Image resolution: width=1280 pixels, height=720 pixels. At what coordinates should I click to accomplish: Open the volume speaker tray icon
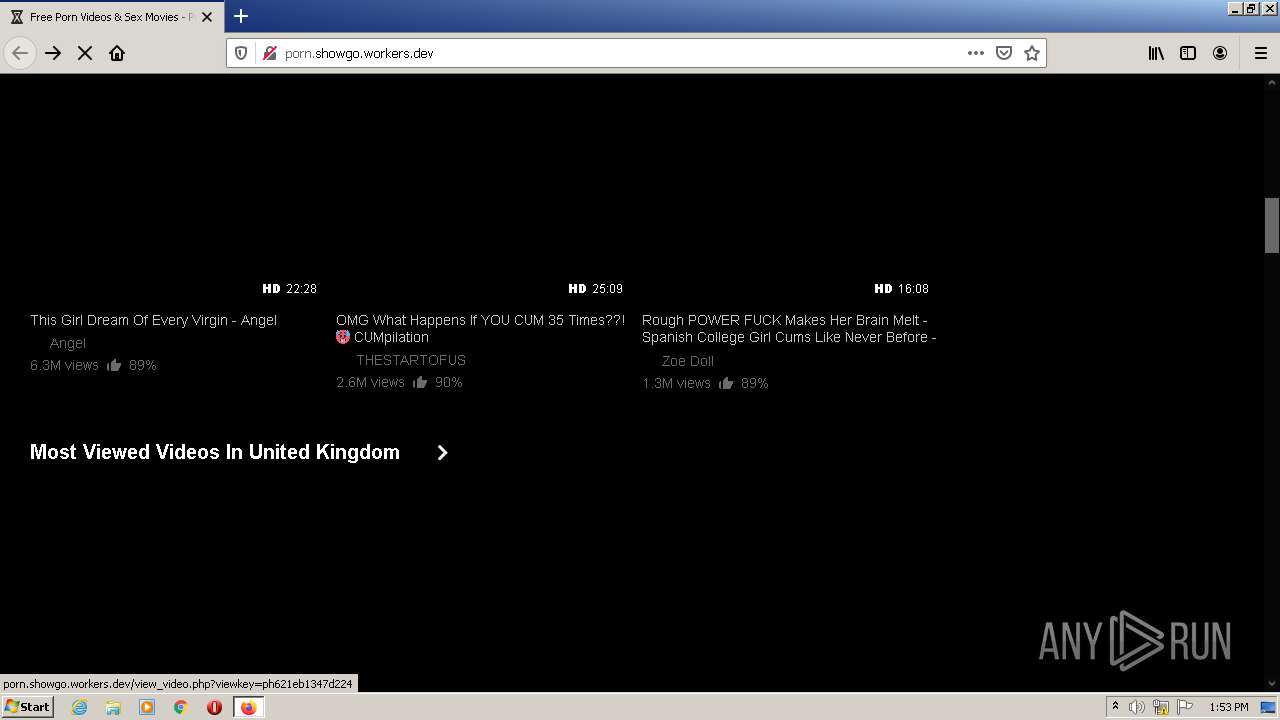(1137, 707)
